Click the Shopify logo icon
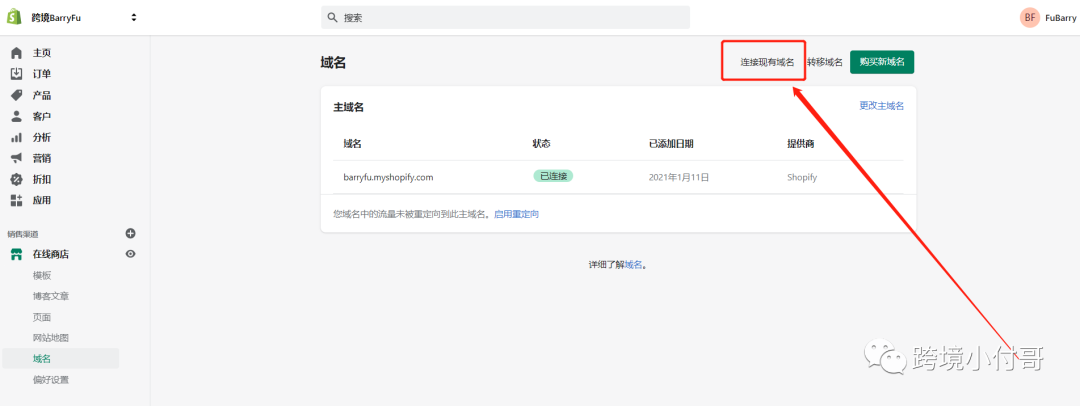 click(x=15, y=17)
